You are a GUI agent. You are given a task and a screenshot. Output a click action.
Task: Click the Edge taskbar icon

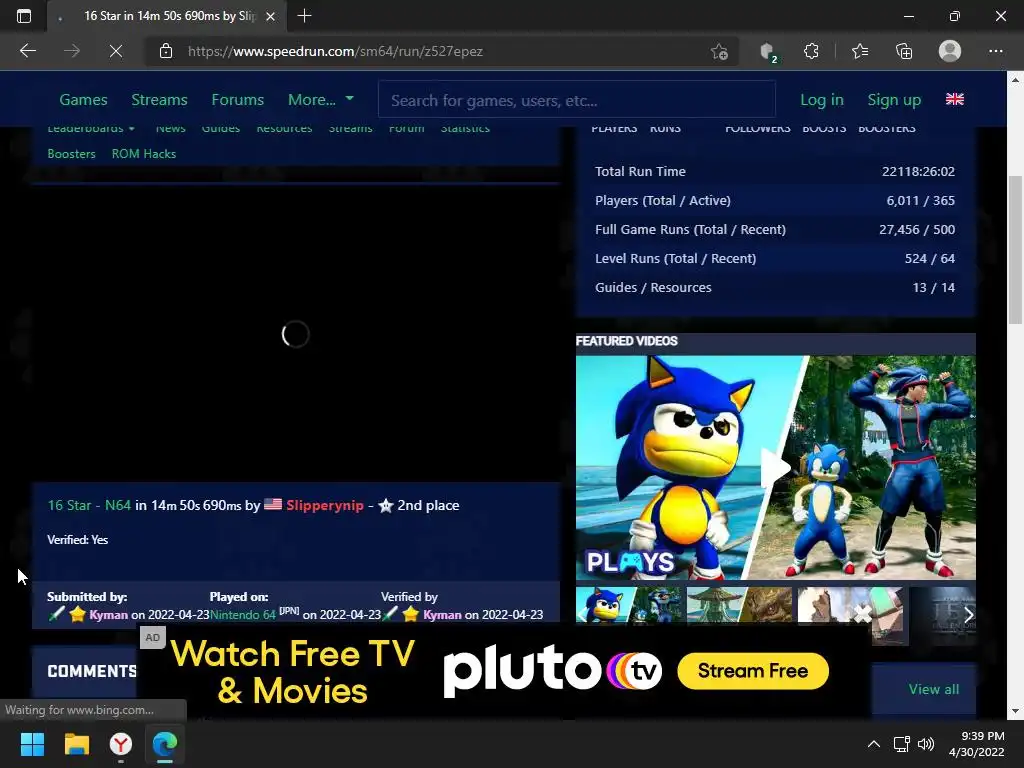tap(165, 744)
